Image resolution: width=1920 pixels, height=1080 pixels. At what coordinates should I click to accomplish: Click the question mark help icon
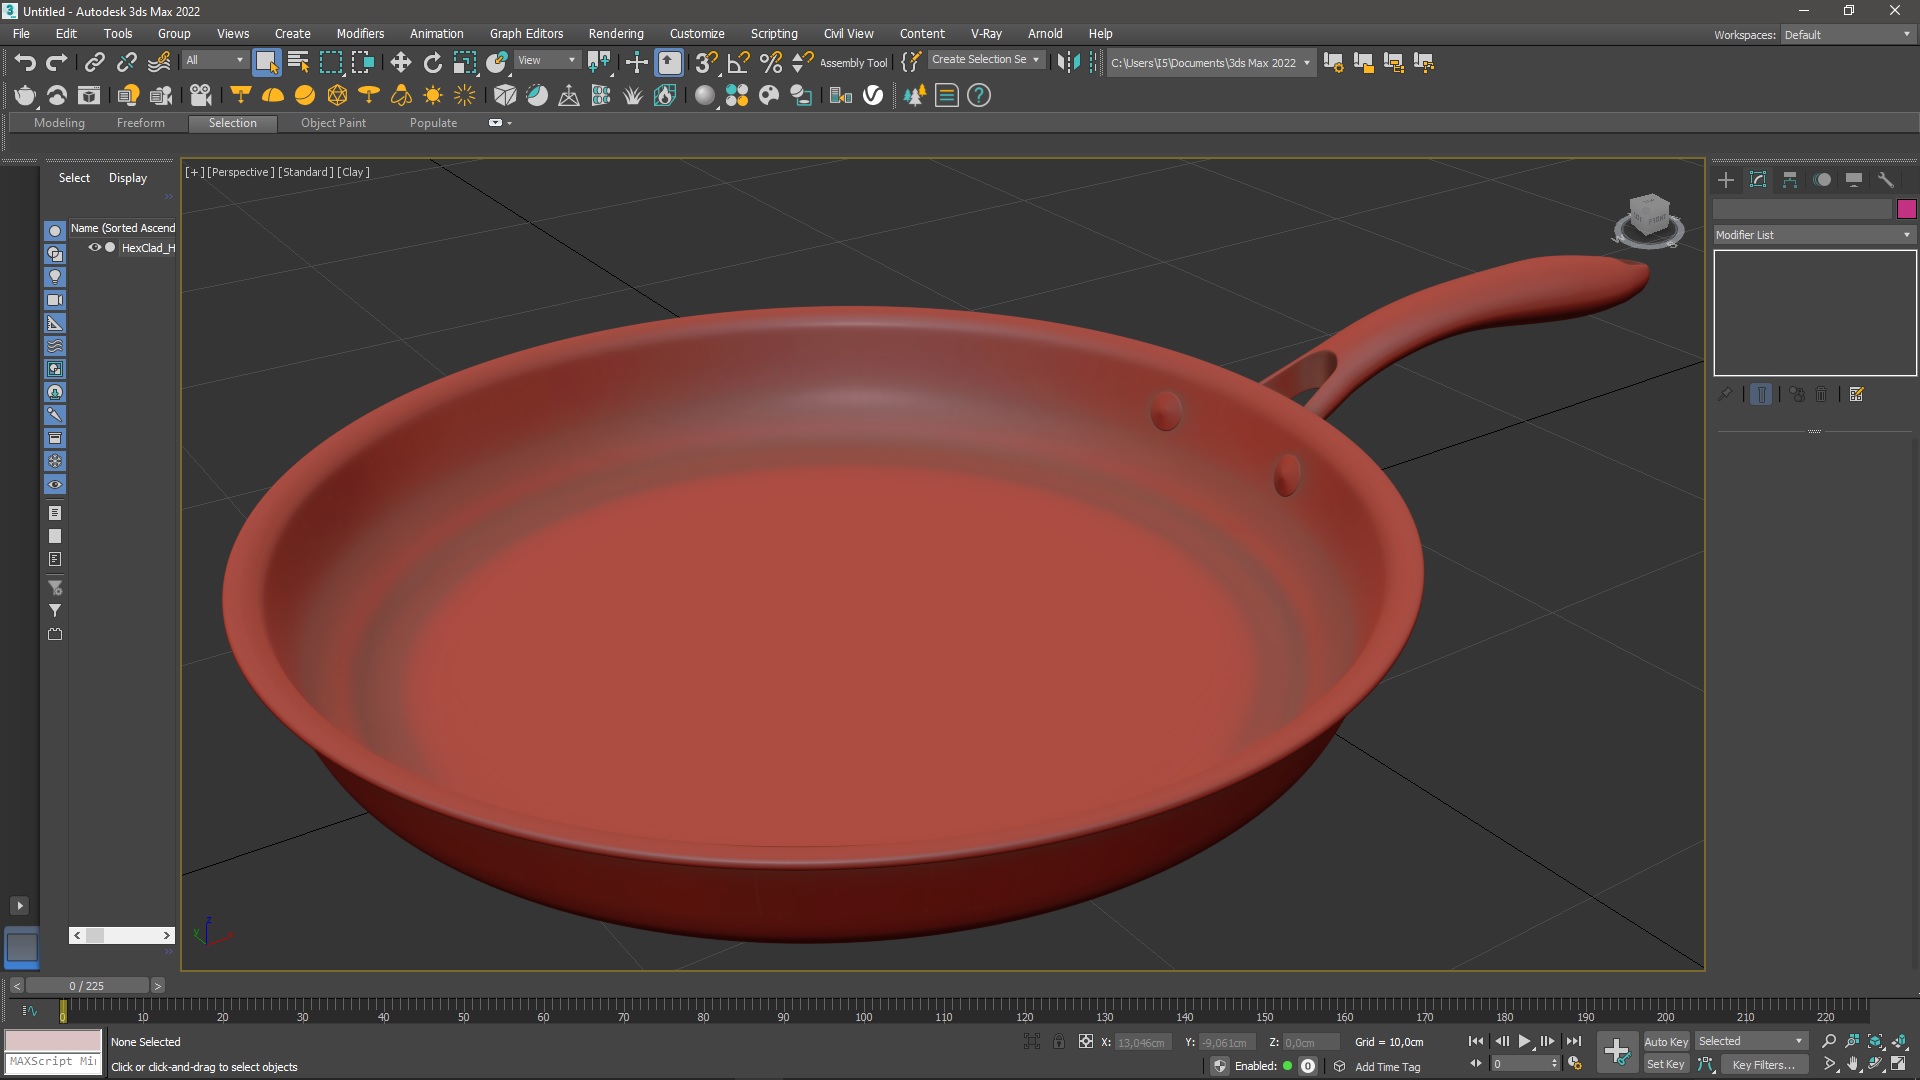click(x=979, y=96)
